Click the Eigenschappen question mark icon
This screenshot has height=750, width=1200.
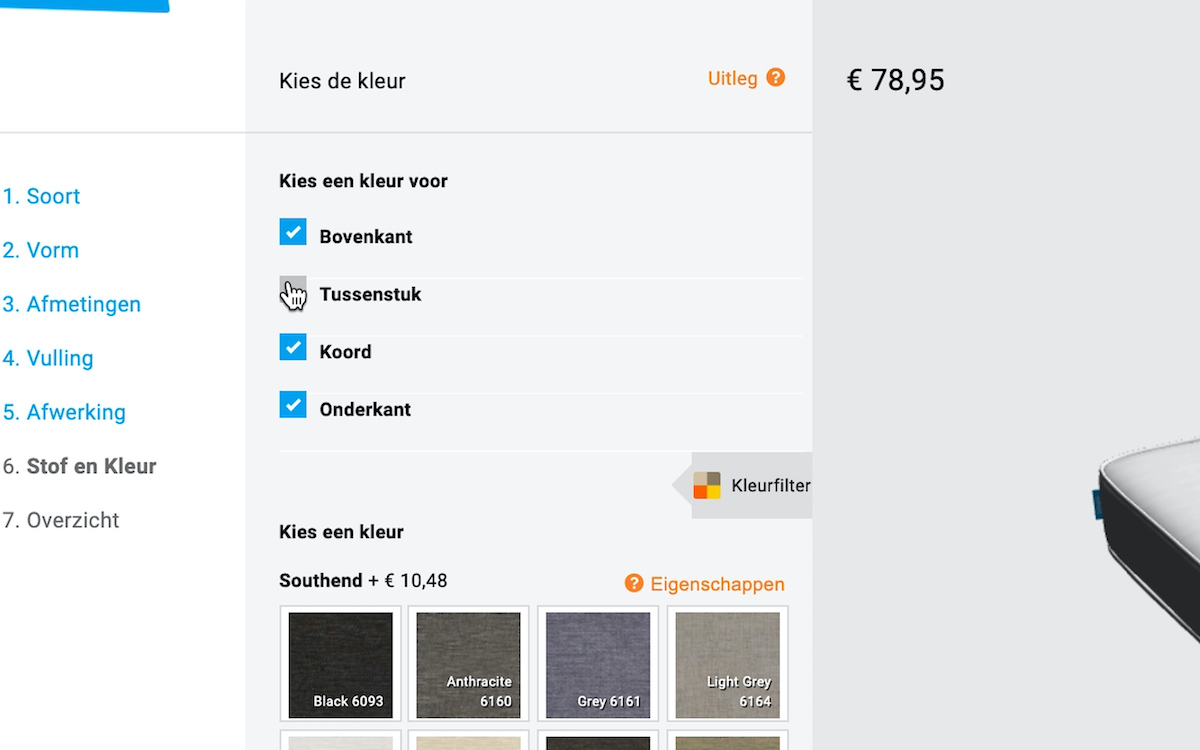coord(634,583)
